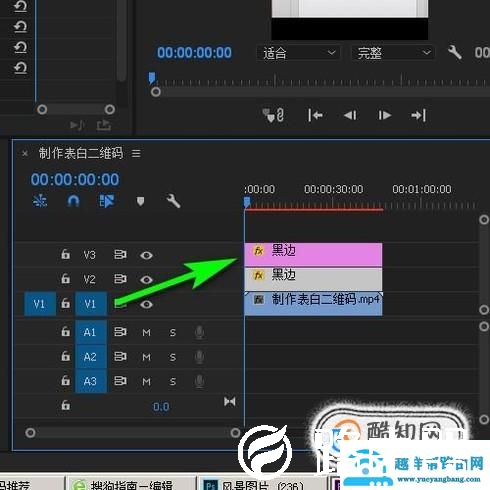
Task: Solo audio track A3
Action: point(173,382)
